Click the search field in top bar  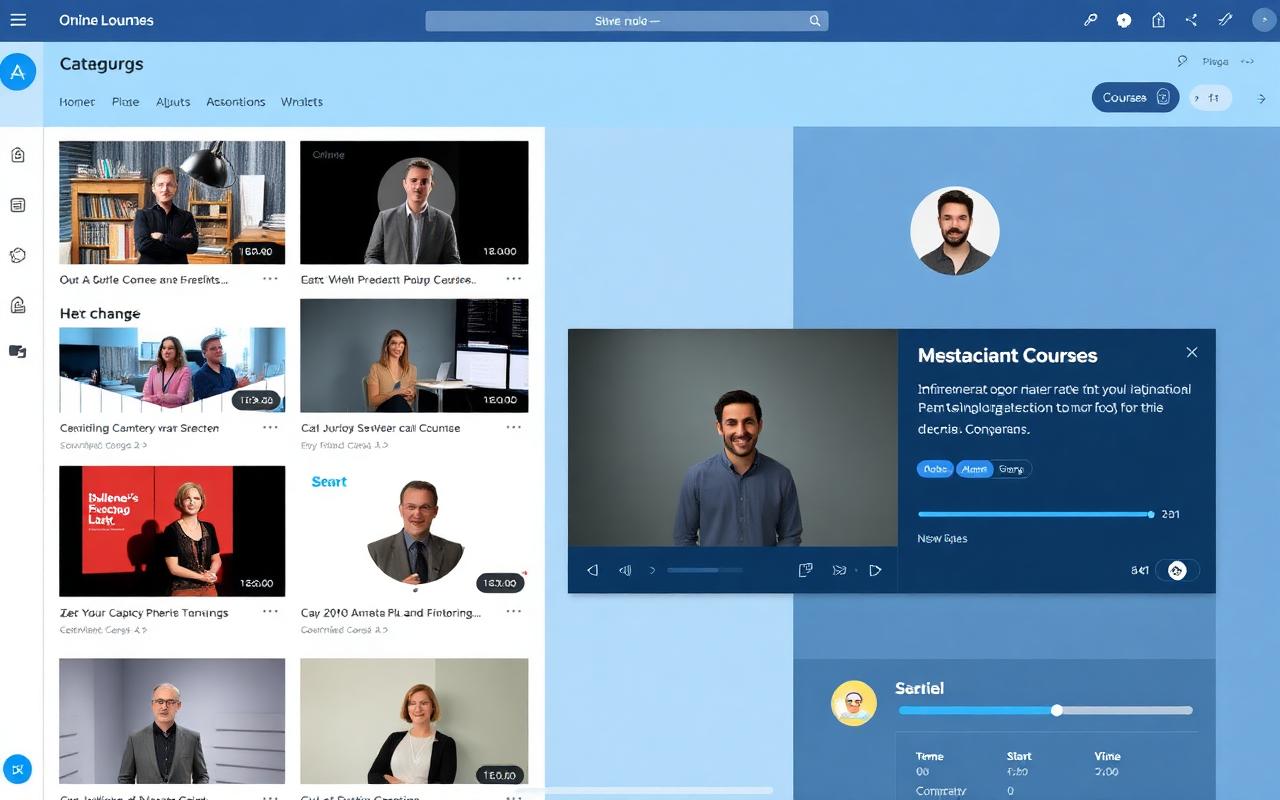627,21
